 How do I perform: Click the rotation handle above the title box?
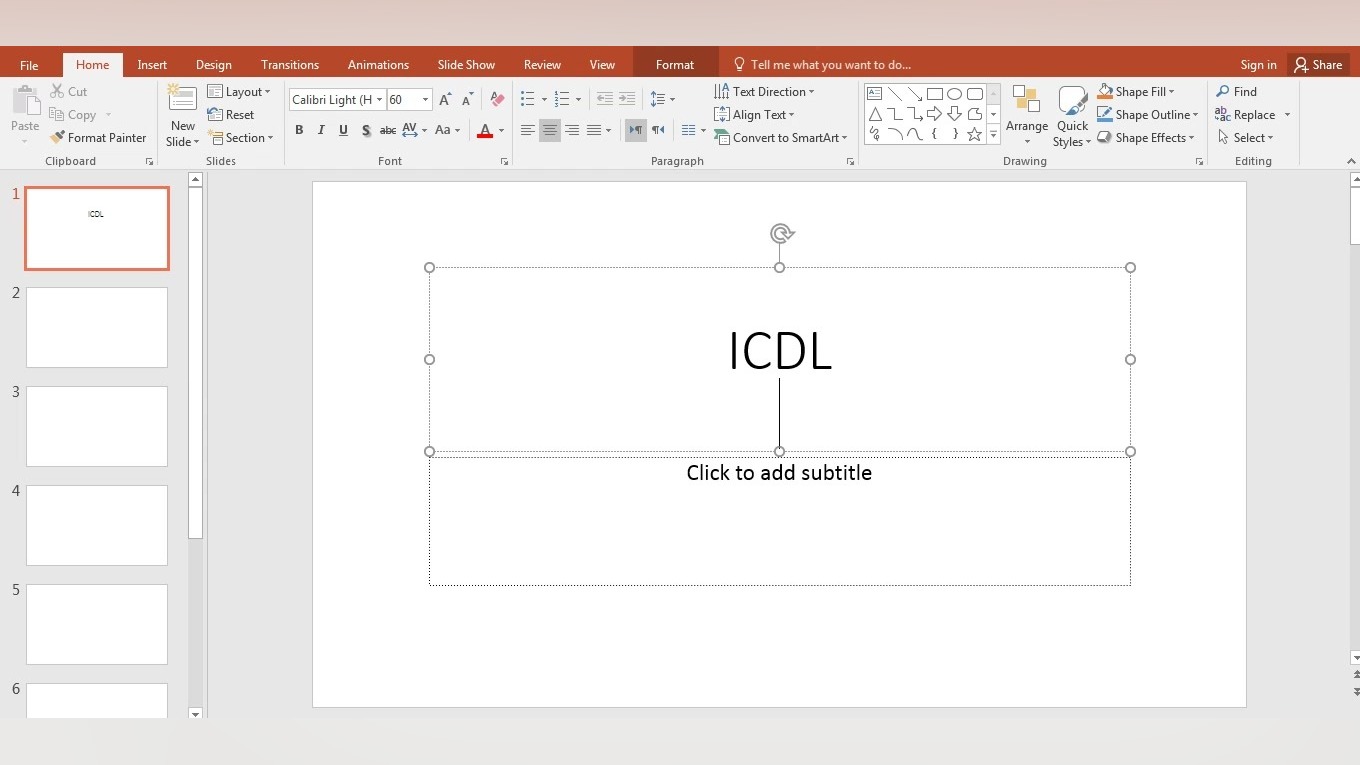pyautogui.click(x=782, y=234)
